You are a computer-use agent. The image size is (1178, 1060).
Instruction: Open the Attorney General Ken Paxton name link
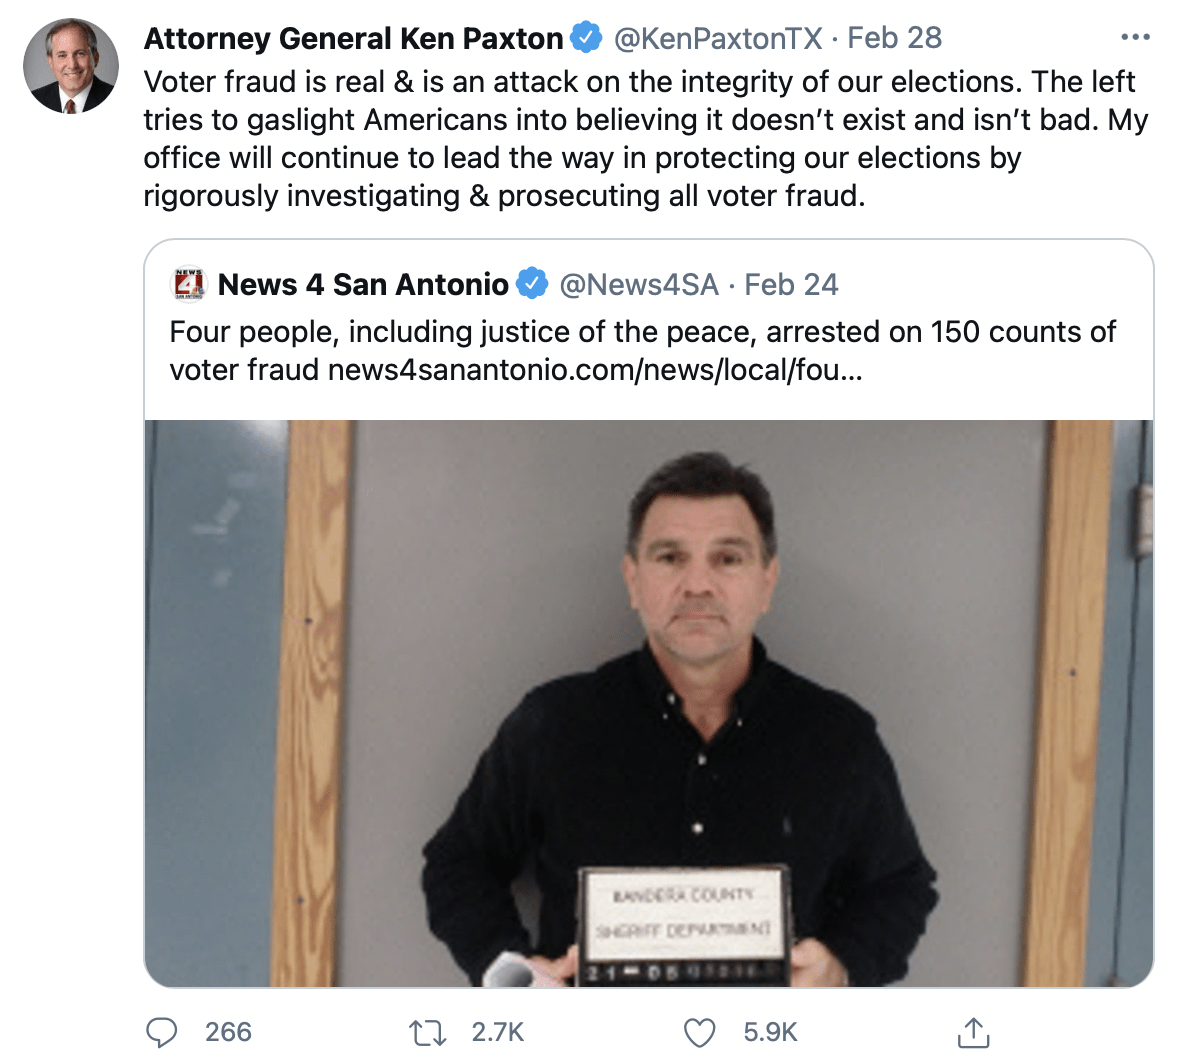[353, 38]
